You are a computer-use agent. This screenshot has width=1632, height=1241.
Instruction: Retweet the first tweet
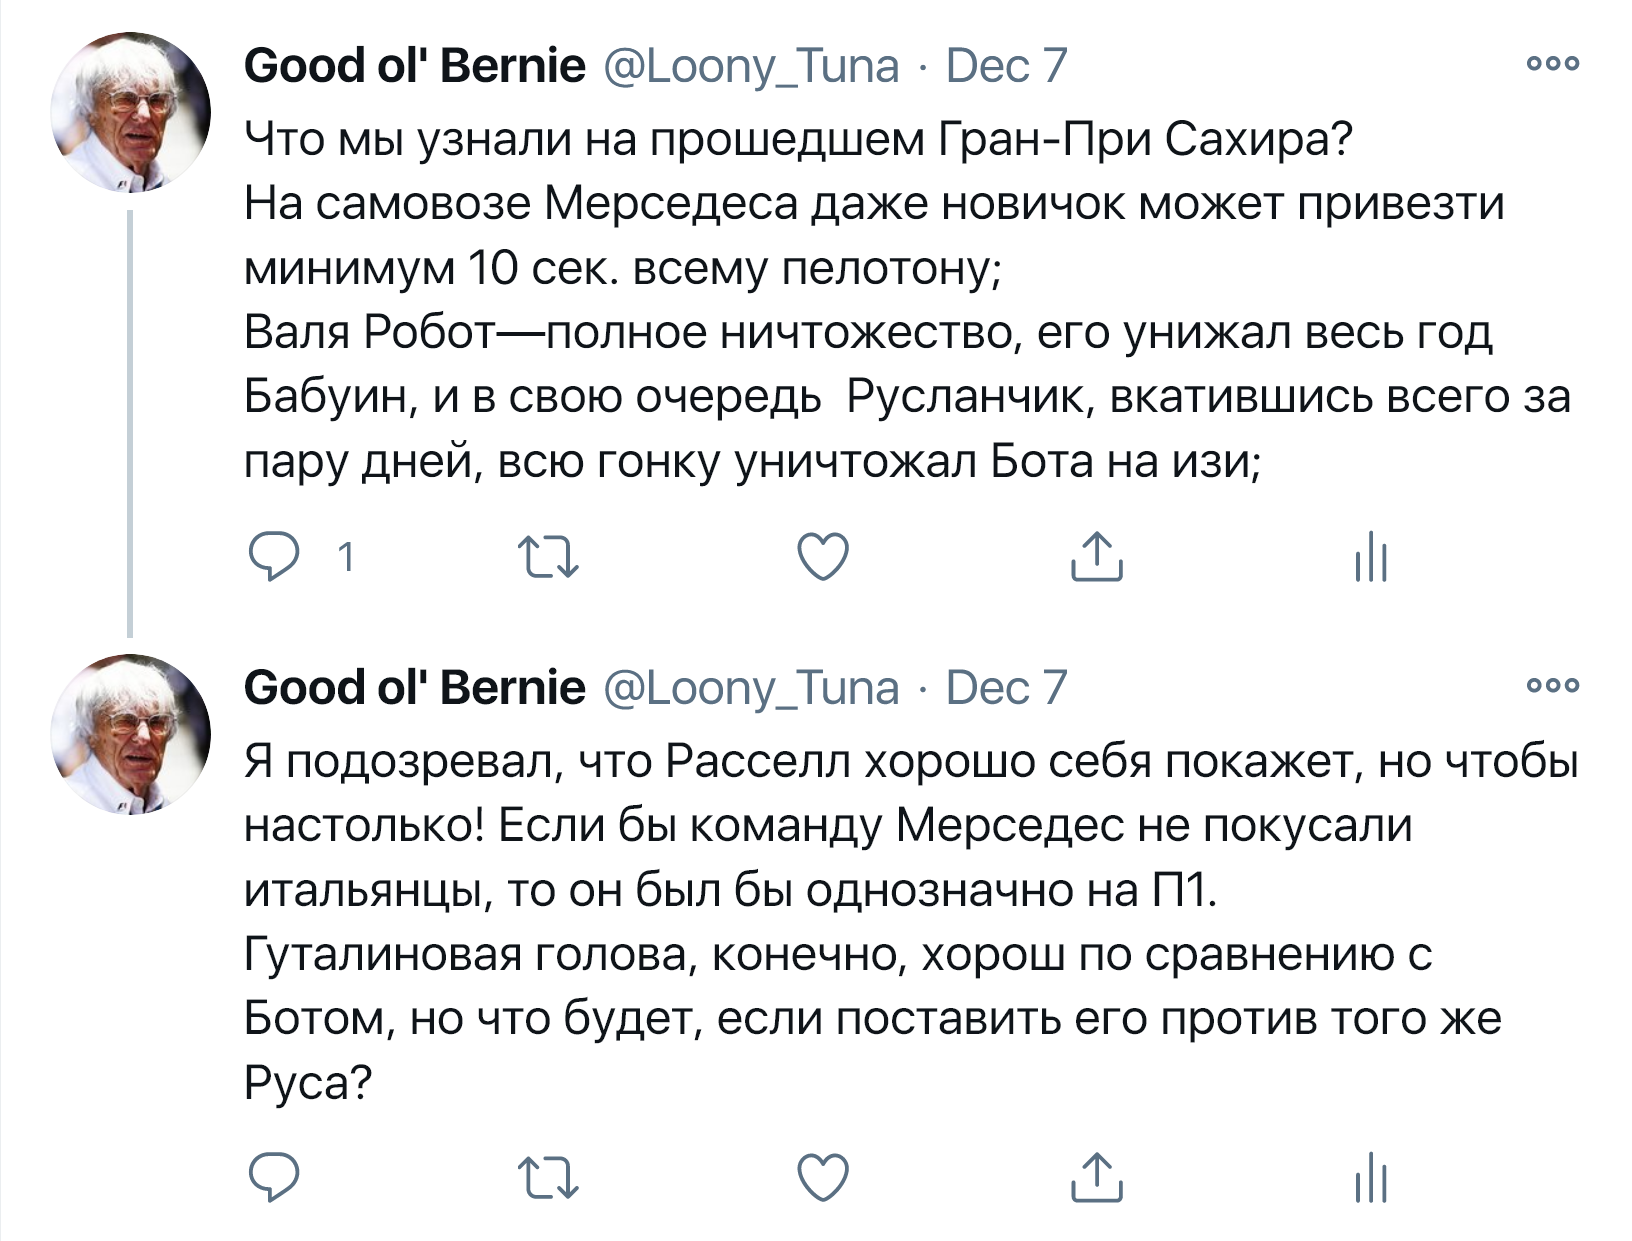coord(547,558)
